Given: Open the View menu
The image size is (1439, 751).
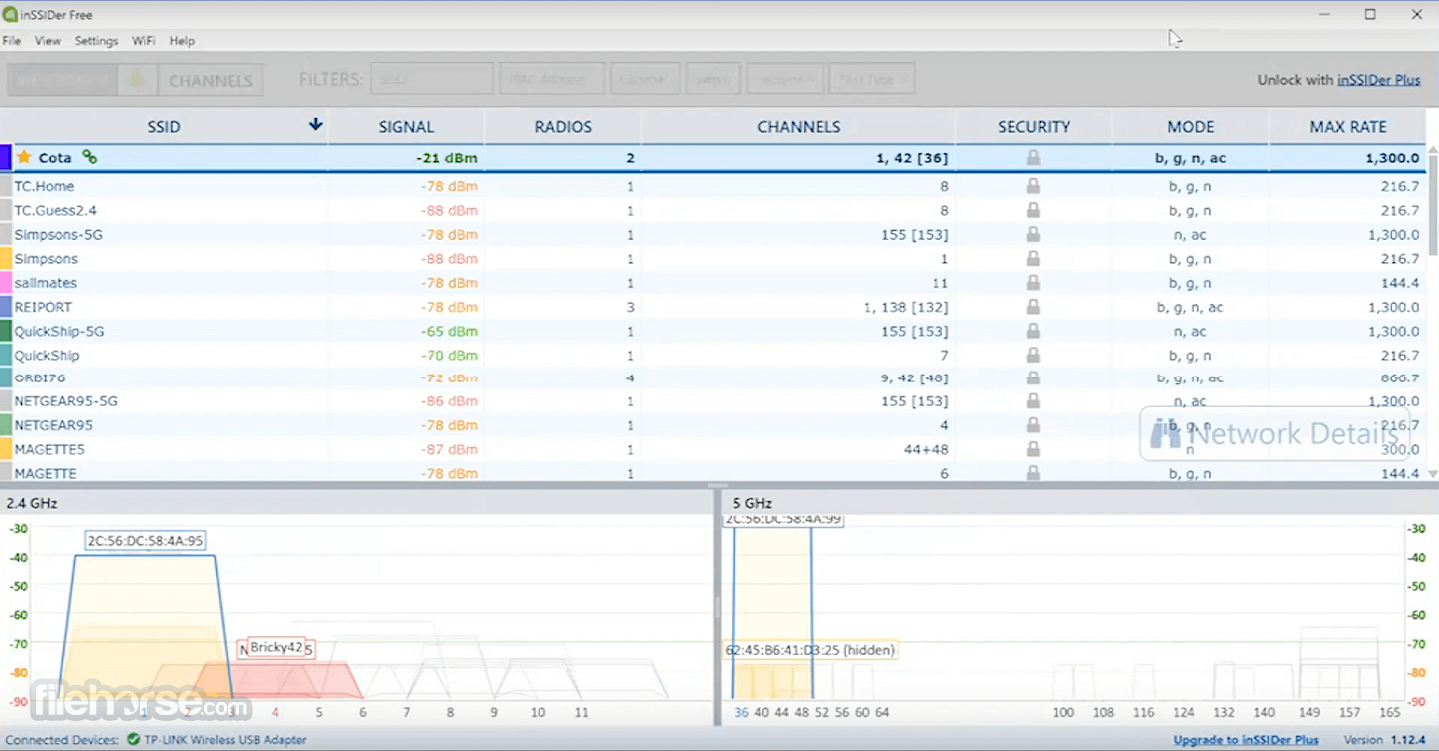Looking at the screenshot, I should click(x=48, y=41).
